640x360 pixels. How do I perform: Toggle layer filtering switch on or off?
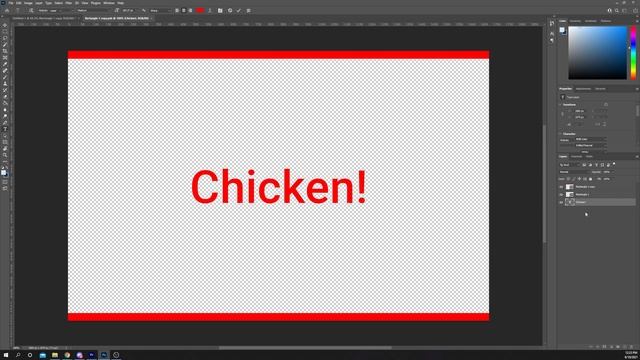point(614,164)
